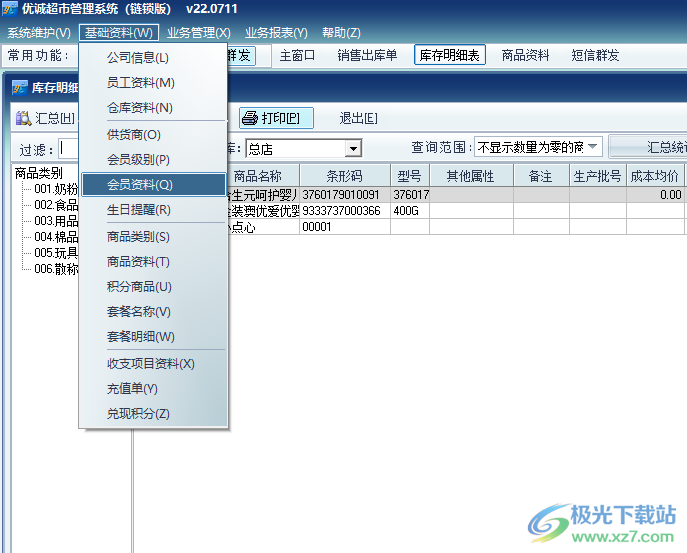Click the 退出[E] button
The image size is (687, 553).
358,118
